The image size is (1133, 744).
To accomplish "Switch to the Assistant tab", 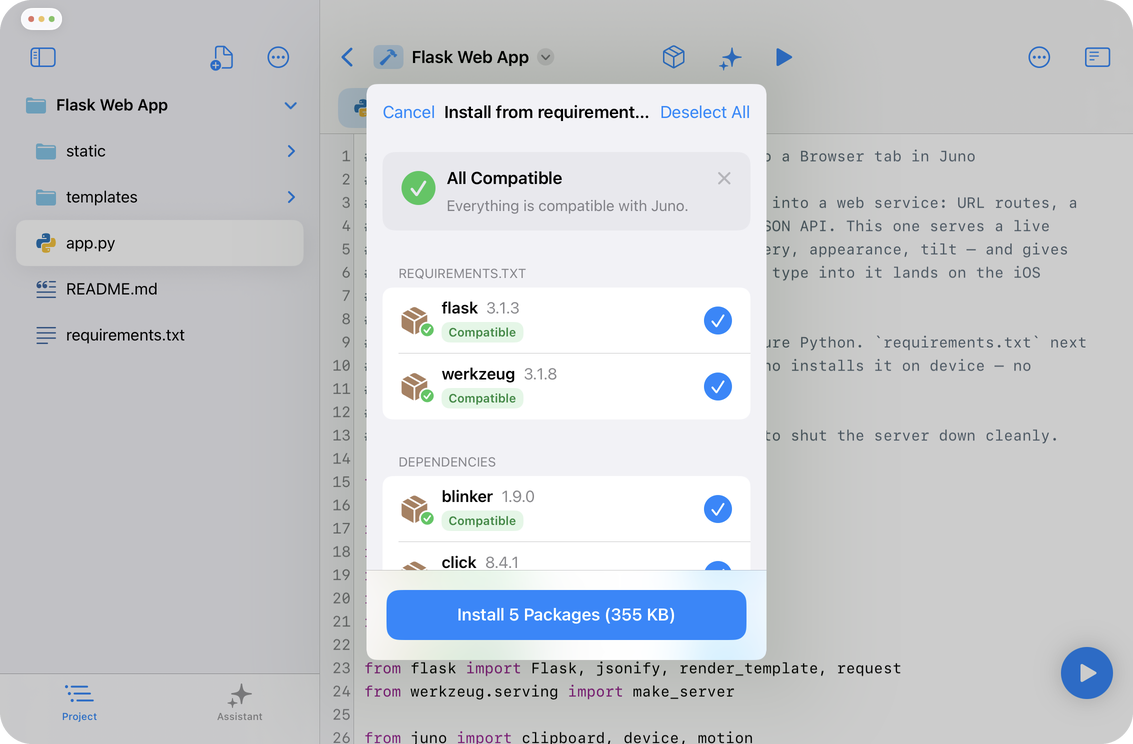I will (x=240, y=703).
